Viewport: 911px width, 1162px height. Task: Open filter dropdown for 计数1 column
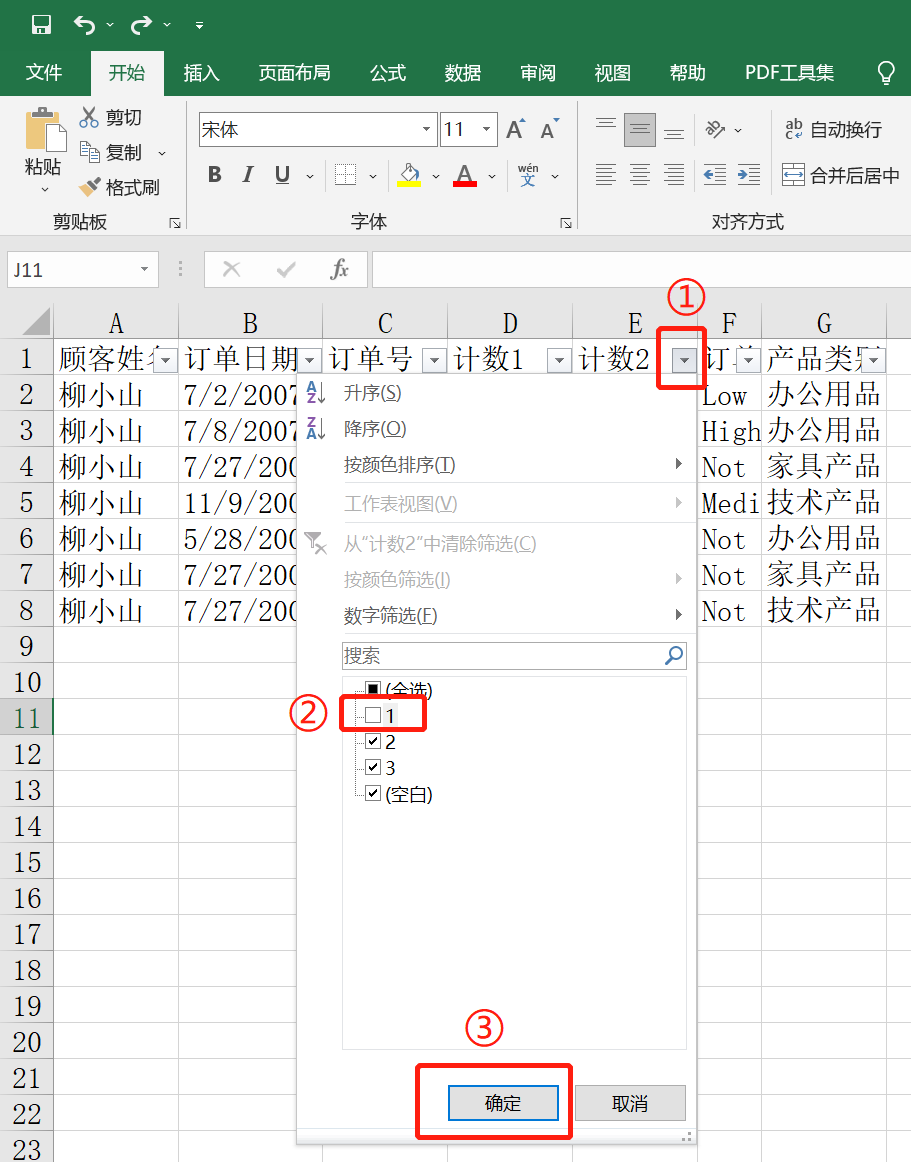point(560,361)
